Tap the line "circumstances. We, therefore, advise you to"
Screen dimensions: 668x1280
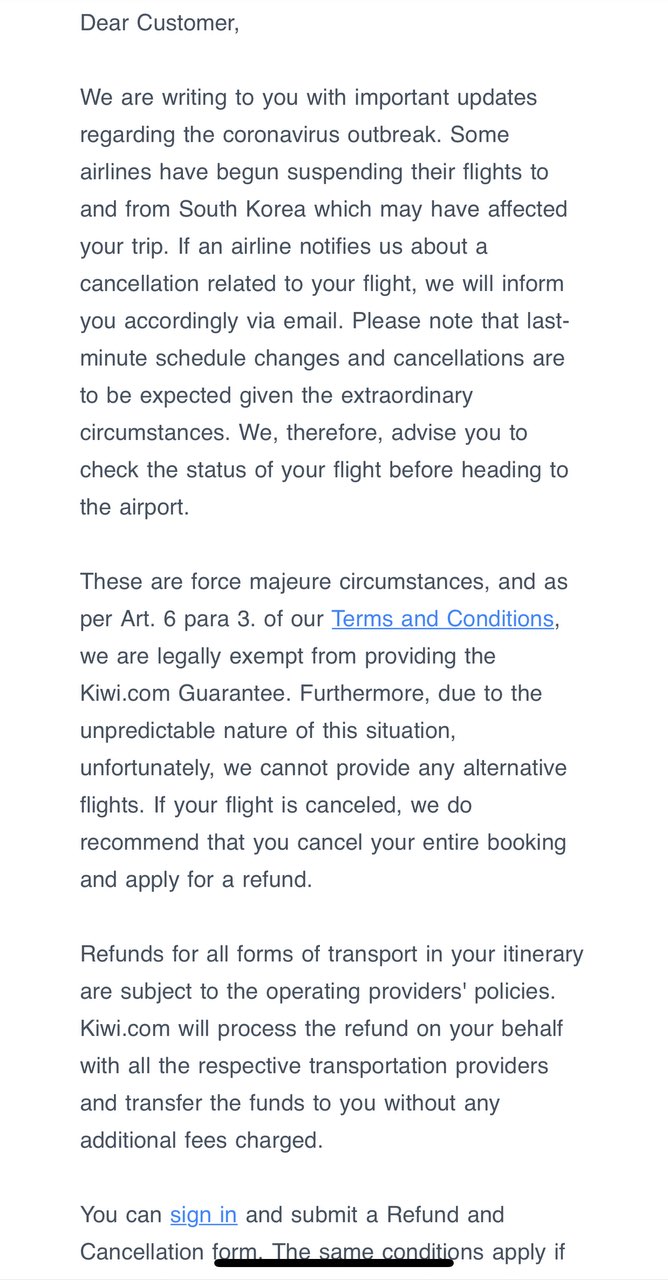click(304, 433)
